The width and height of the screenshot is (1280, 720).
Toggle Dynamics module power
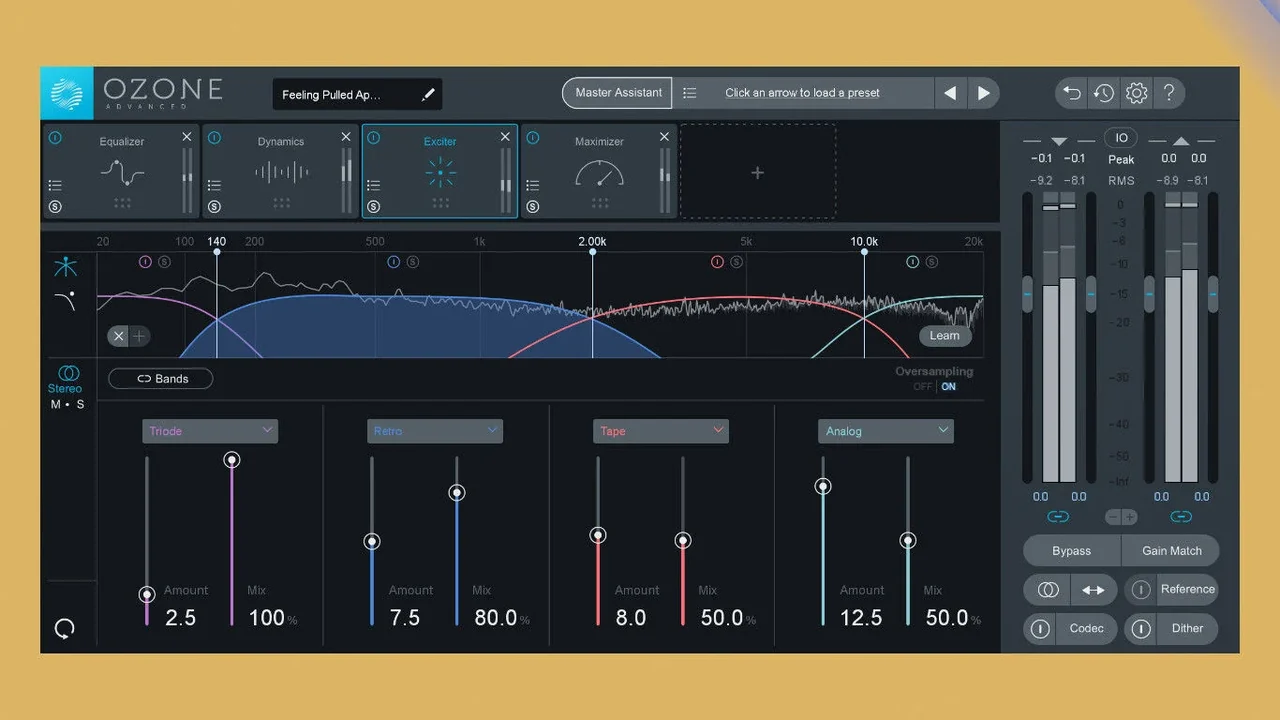tap(214, 139)
